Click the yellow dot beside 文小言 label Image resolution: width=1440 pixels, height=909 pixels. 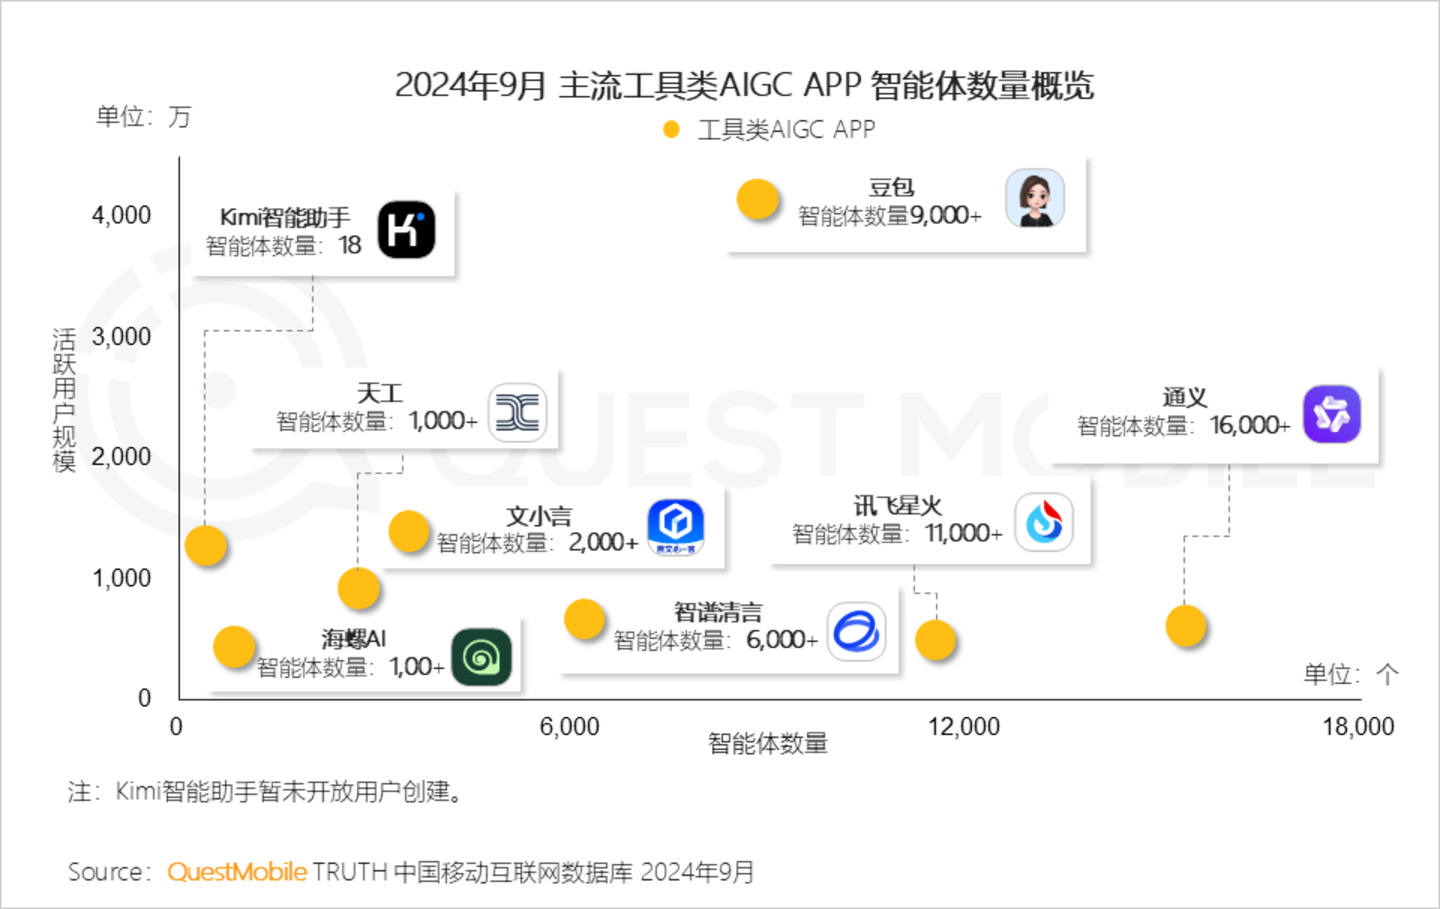click(x=409, y=532)
